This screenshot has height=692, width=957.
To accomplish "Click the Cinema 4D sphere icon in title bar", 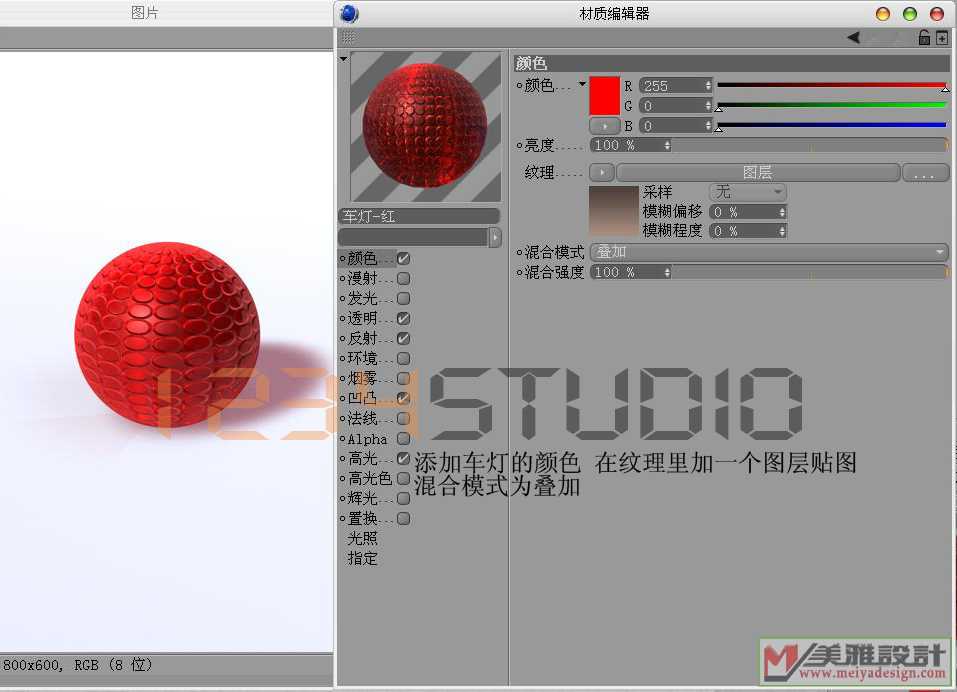I will click(349, 13).
